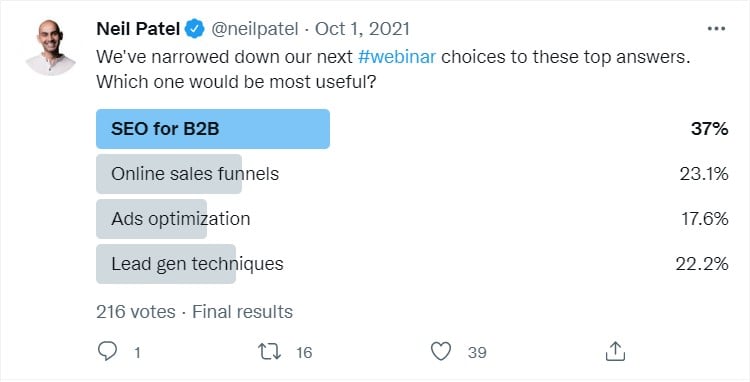Retweet using the arrows icon
Viewport: 750px width, 382px height.
[269, 352]
